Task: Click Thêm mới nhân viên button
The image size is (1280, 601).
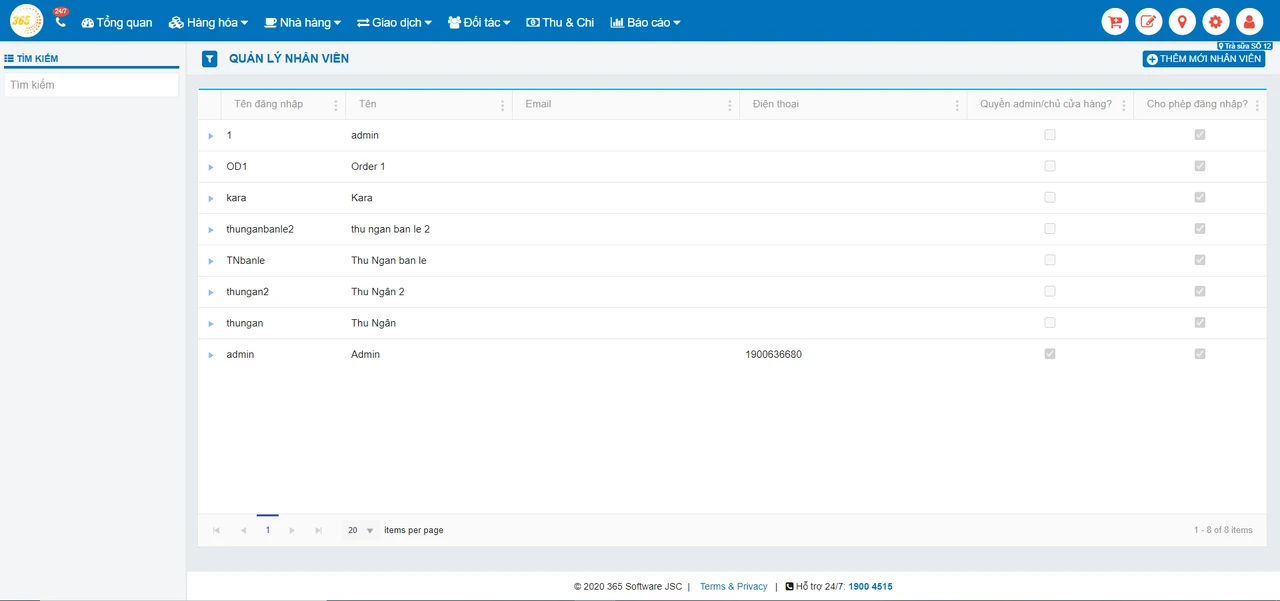Action: [1204, 59]
